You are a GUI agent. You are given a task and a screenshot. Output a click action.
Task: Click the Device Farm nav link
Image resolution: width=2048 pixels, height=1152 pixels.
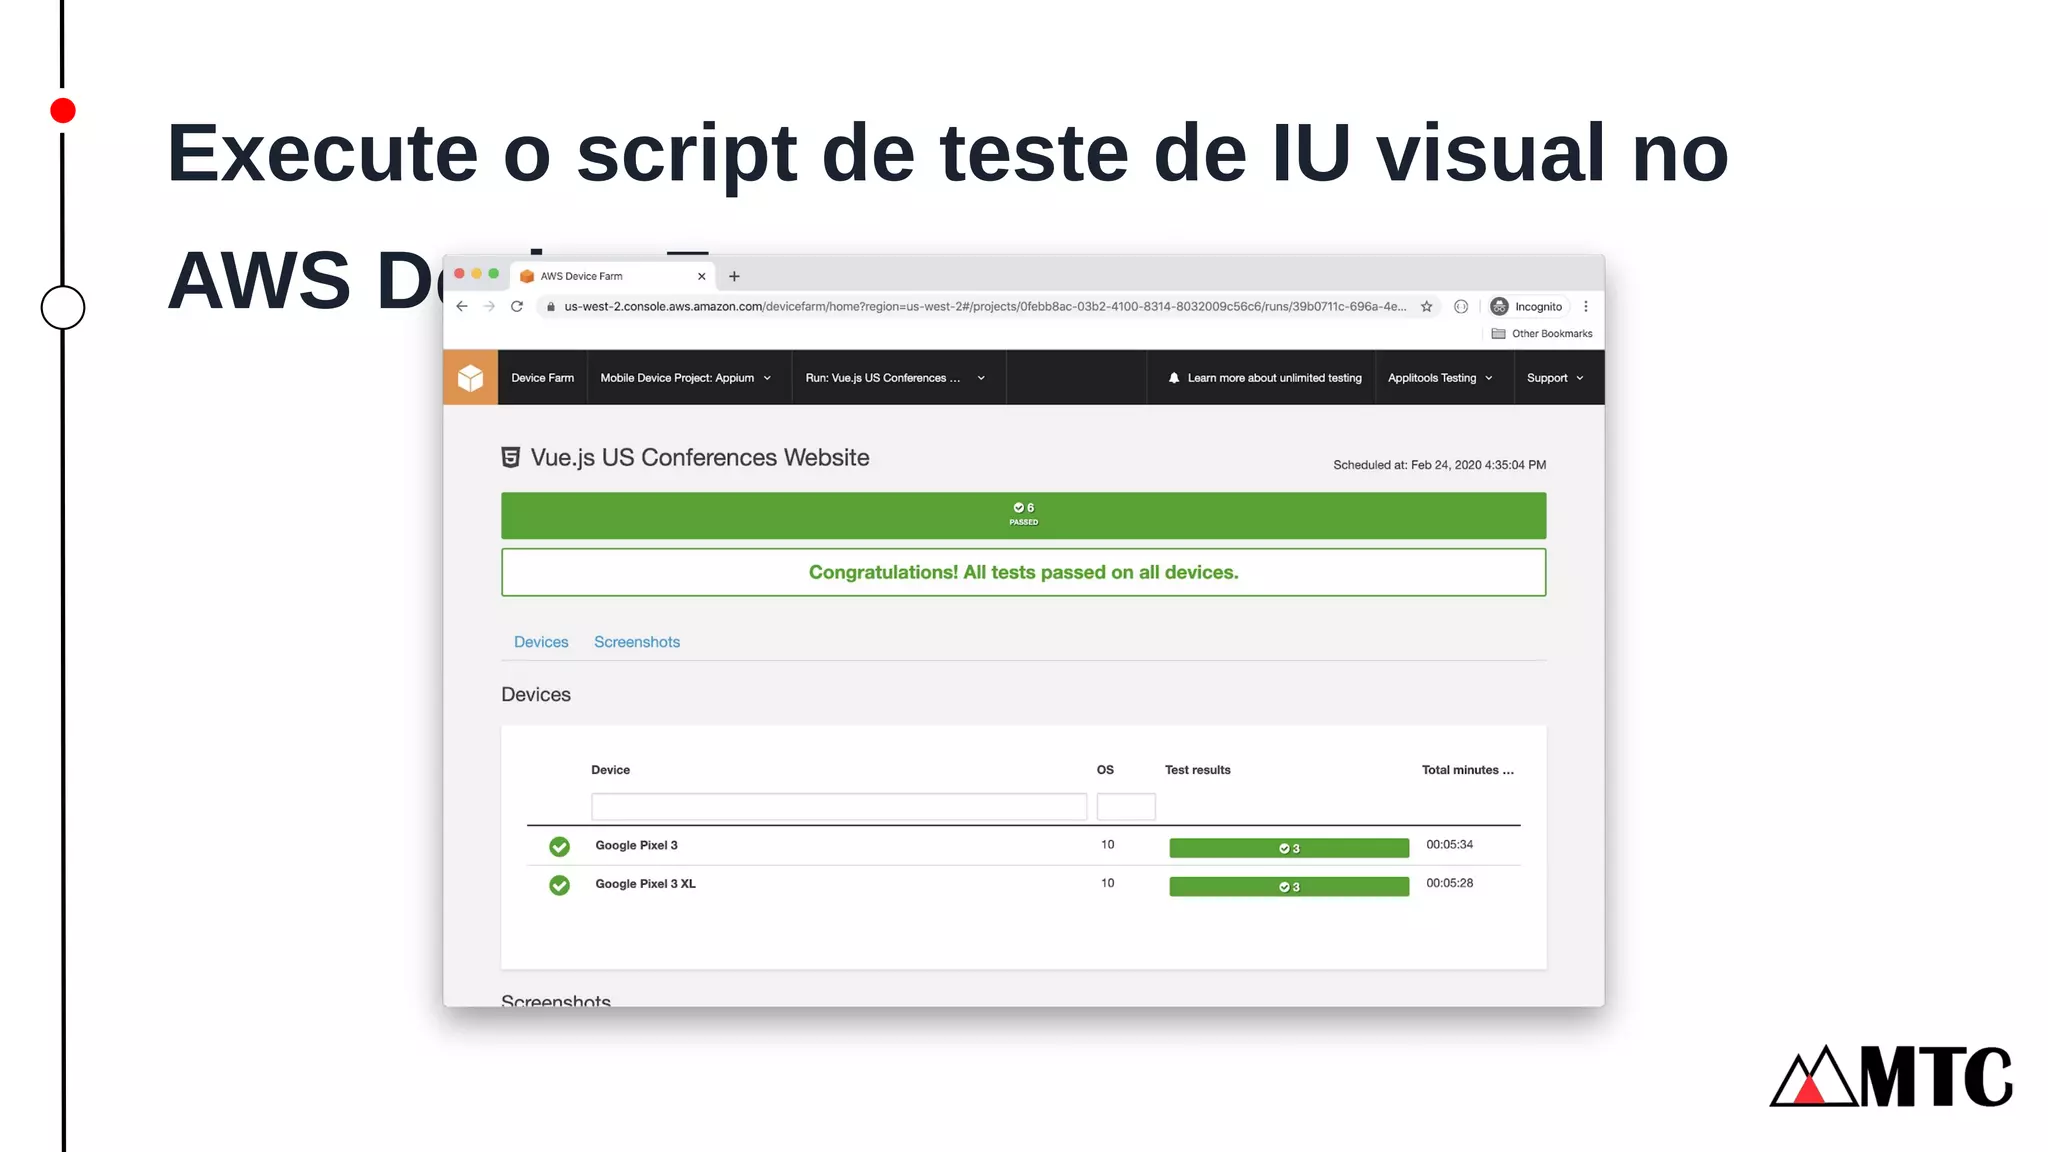click(x=543, y=378)
